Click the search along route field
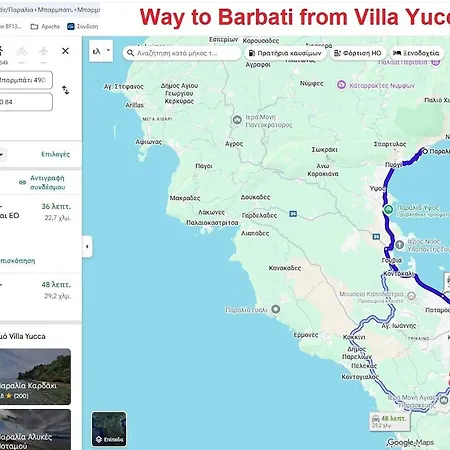Screen dimensions: 450x450 182,53
